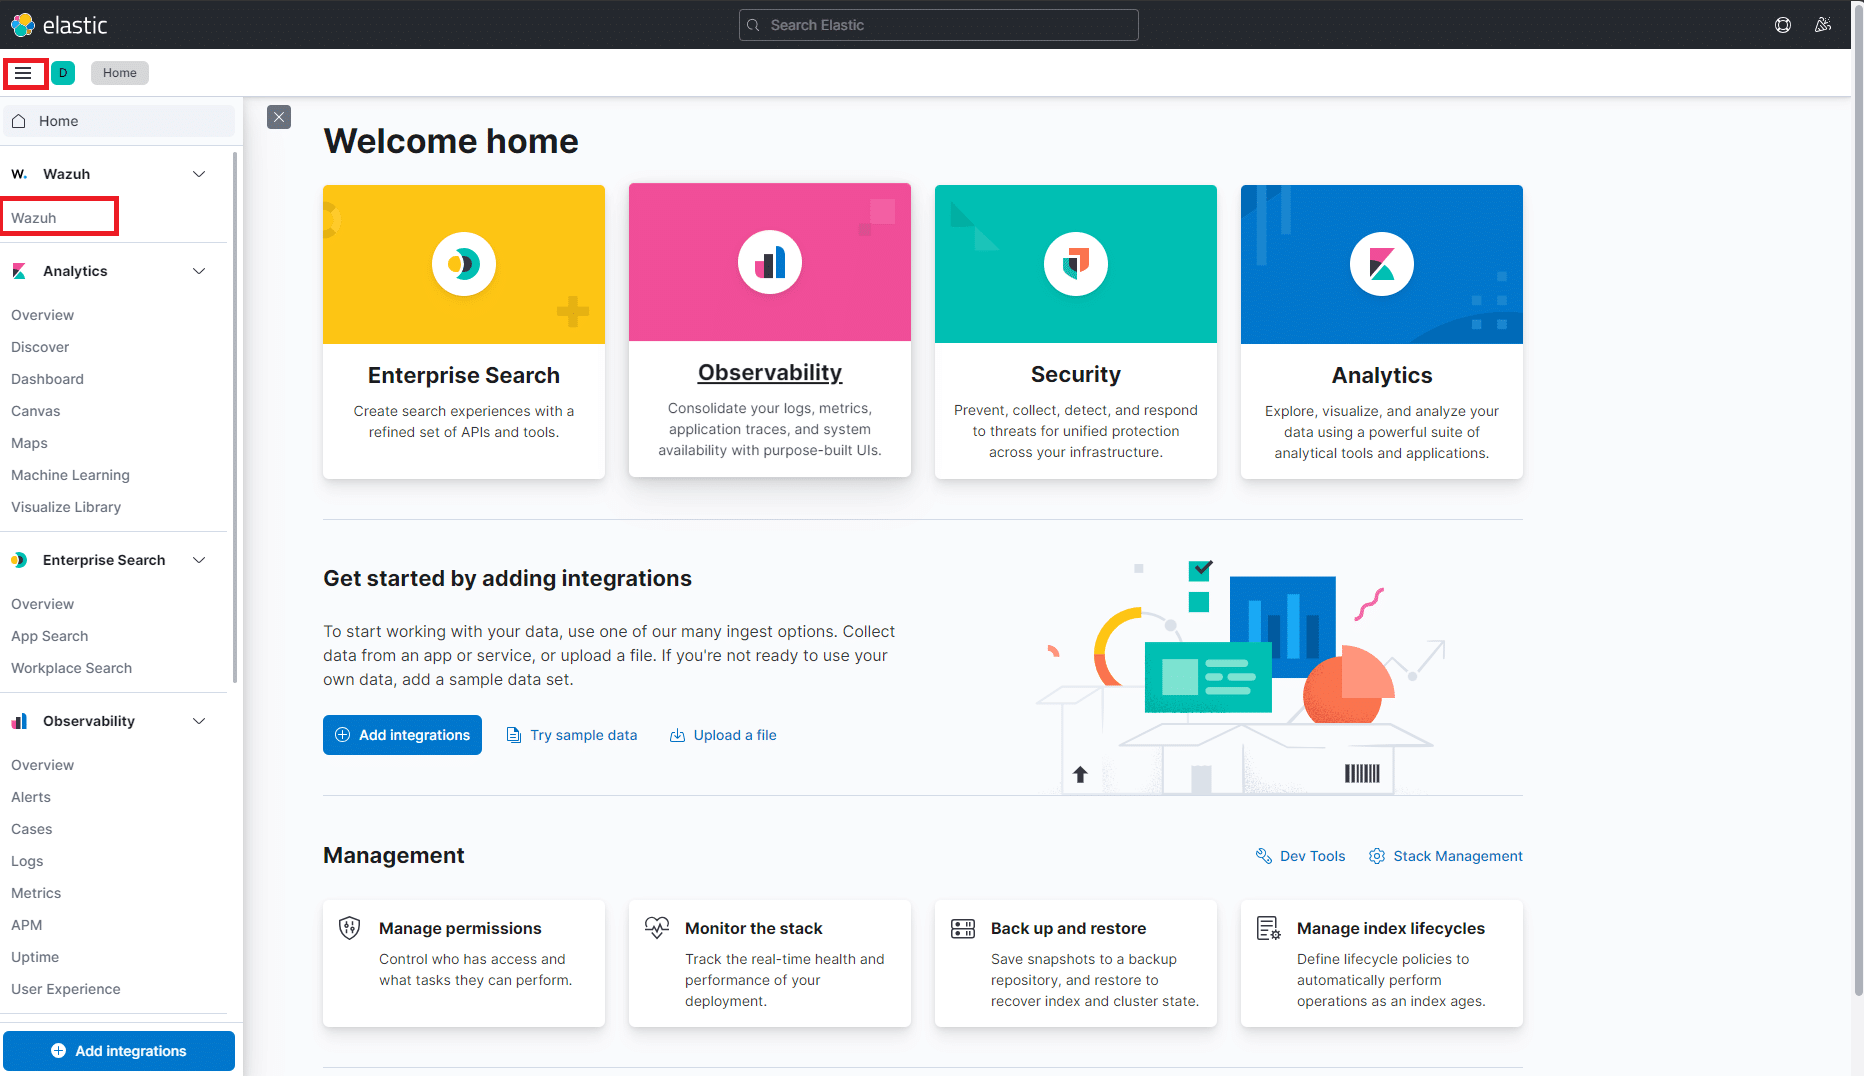1864x1076 pixels.
Task: Click the Observability icon in sidebar
Action: (x=19, y=721)
